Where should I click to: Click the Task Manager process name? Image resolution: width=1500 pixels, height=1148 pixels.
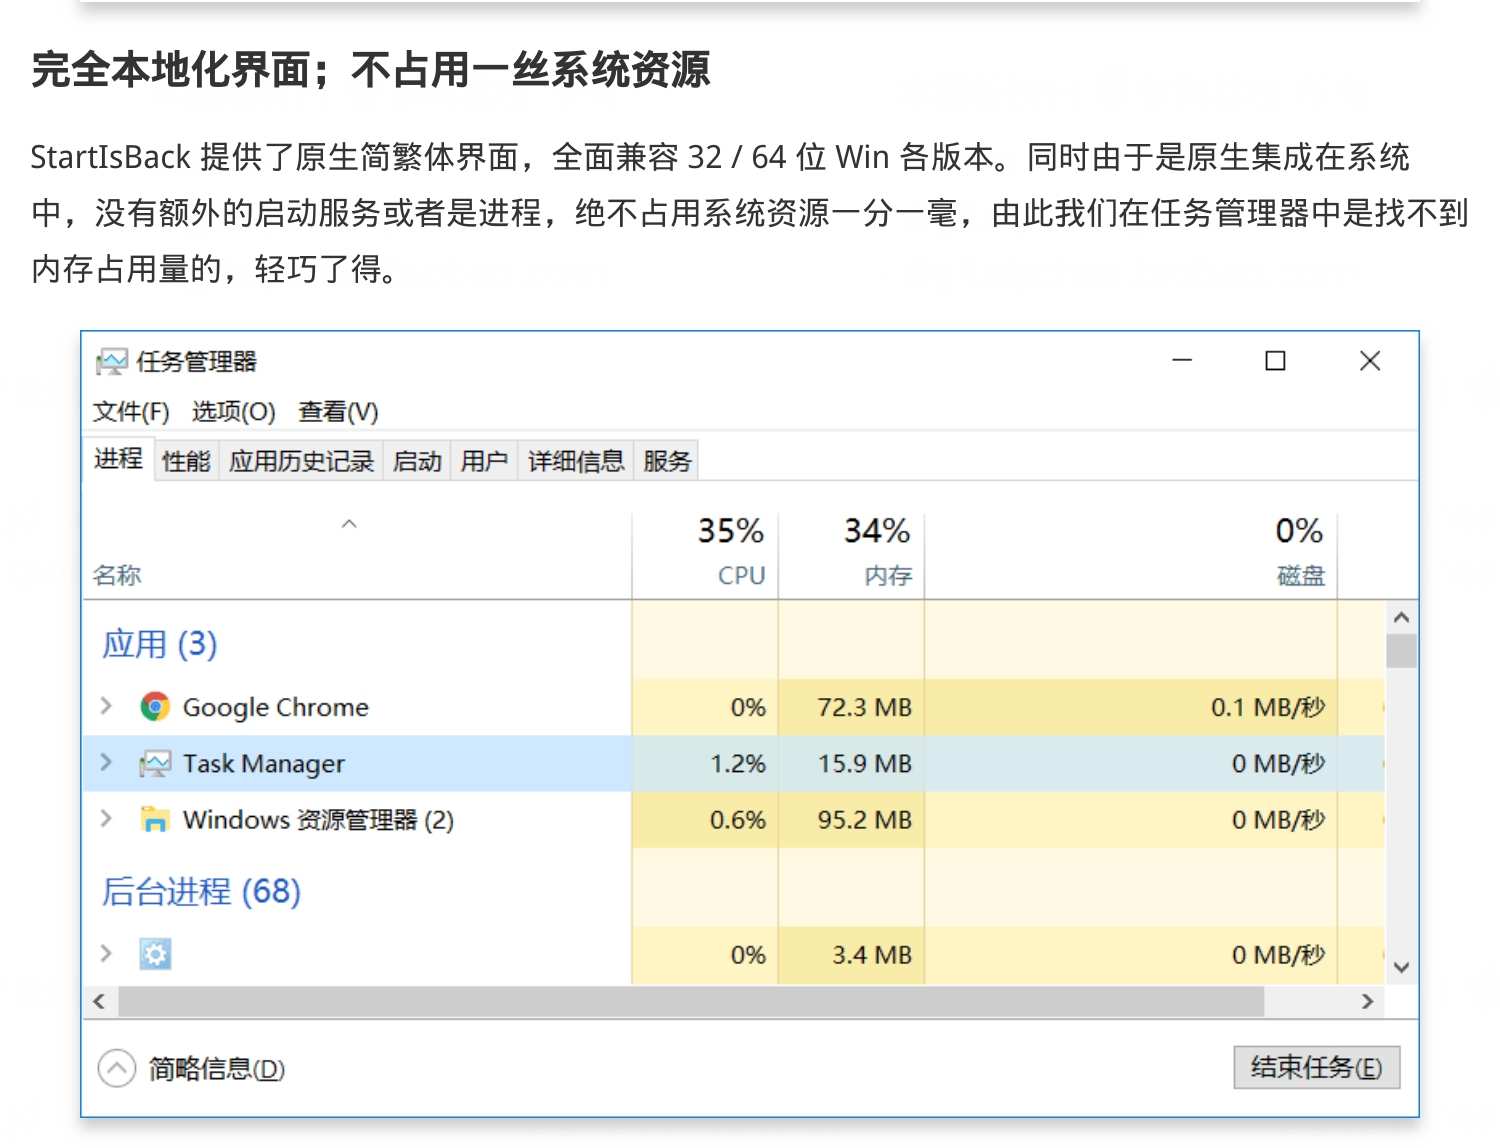point(264,764)
